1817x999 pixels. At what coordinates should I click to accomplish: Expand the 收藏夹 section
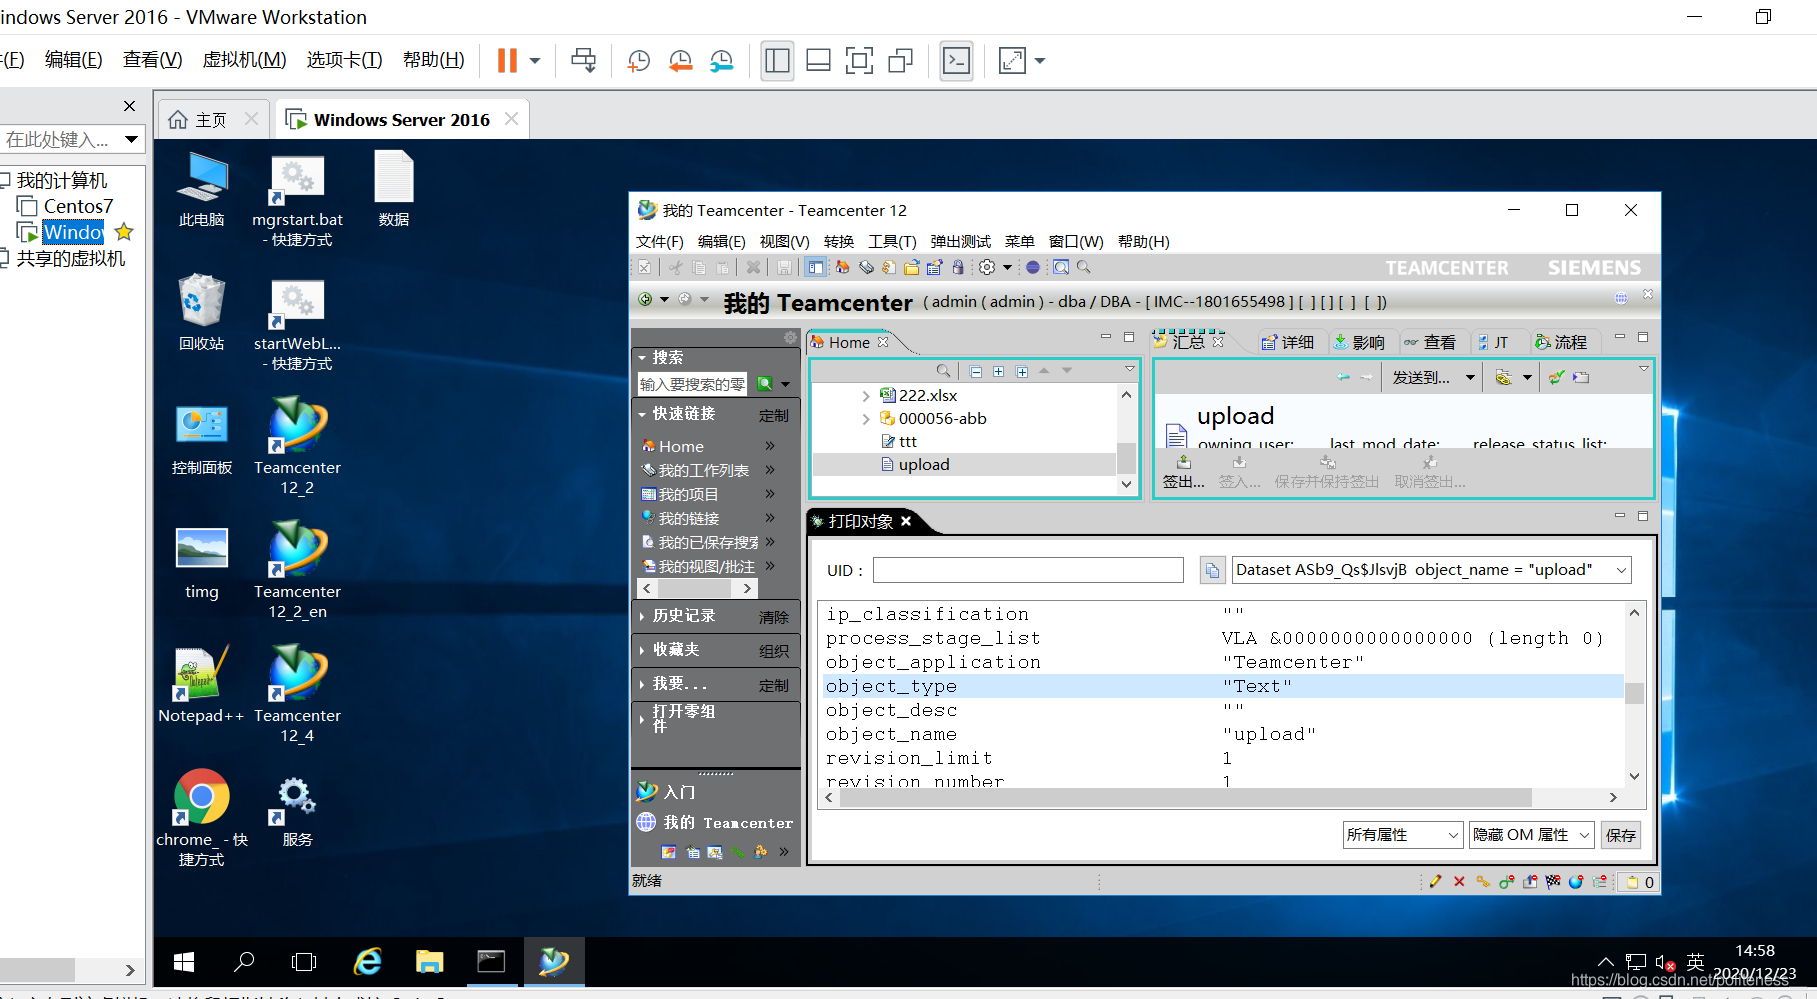coord(642,650)
